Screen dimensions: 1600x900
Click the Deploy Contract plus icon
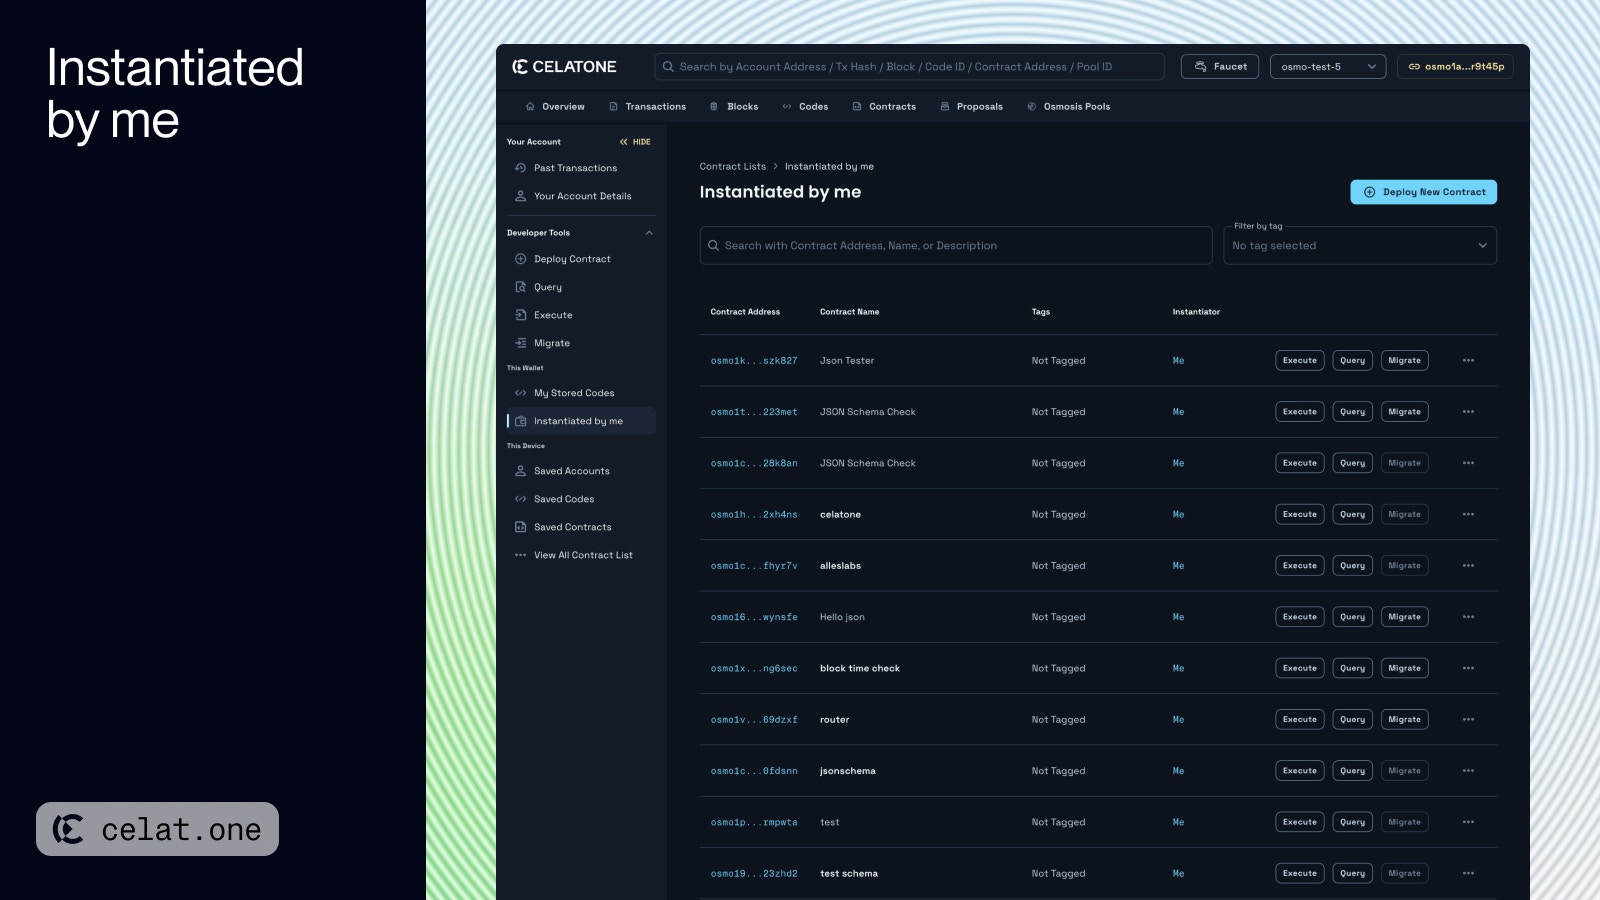520,259
